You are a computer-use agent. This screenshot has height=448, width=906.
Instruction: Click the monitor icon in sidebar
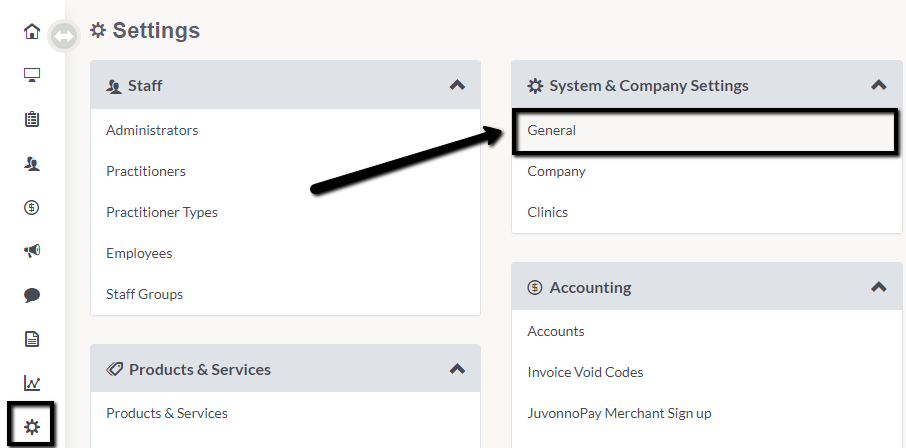coord(32,75)
